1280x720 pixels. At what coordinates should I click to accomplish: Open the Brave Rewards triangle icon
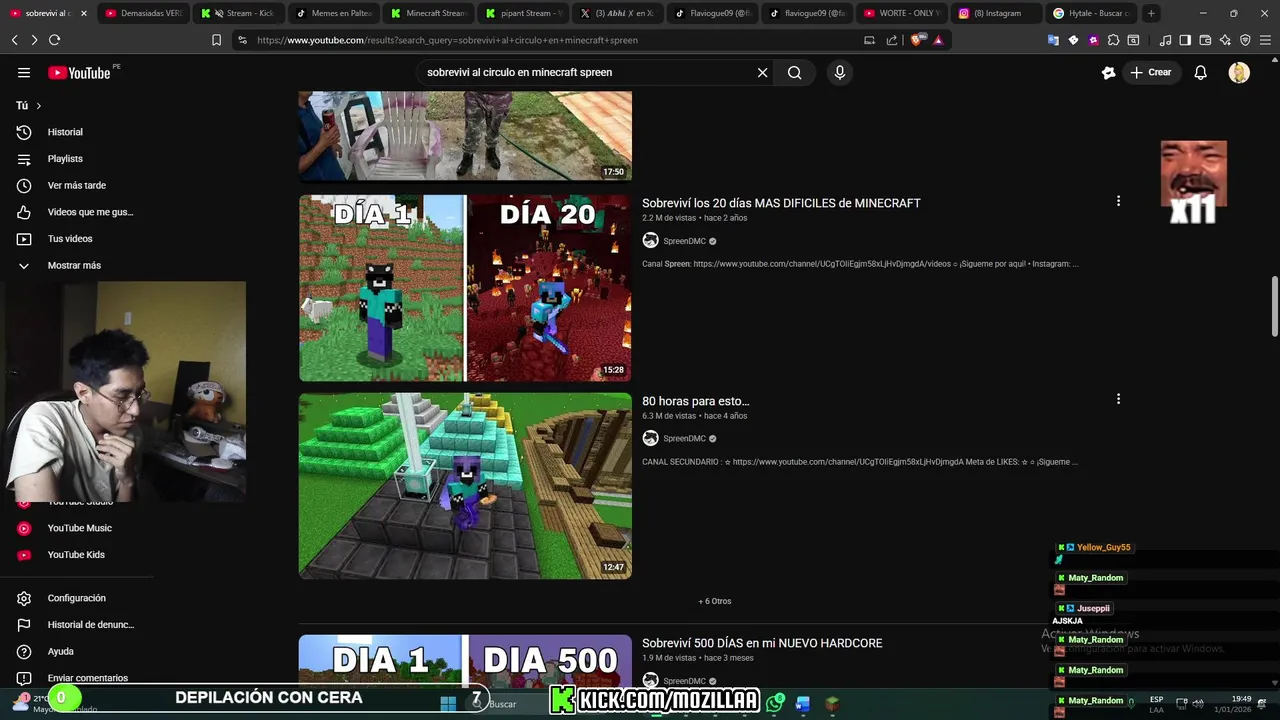click(x=938, y=40)
